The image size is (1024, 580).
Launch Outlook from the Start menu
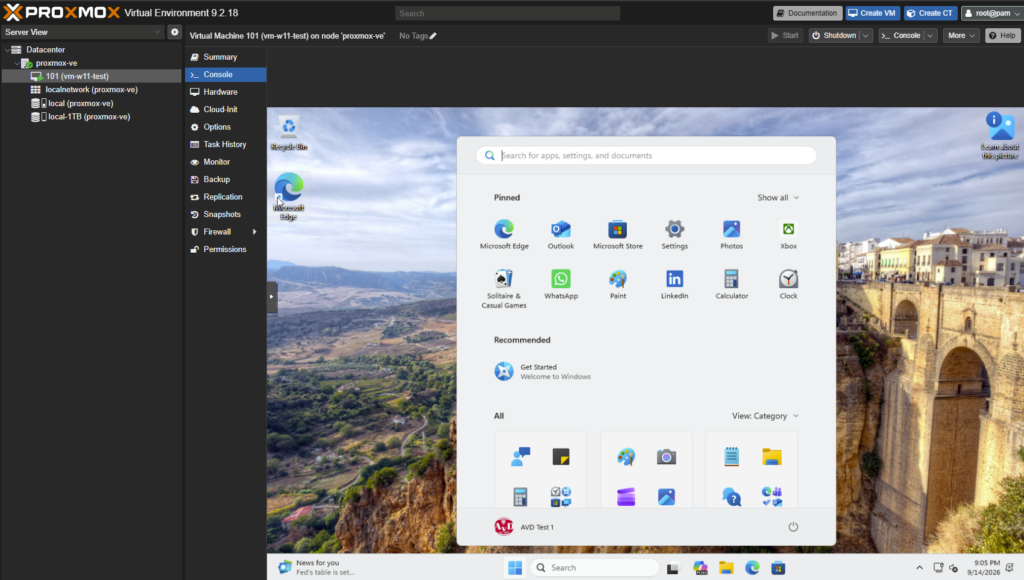[560, 234]
